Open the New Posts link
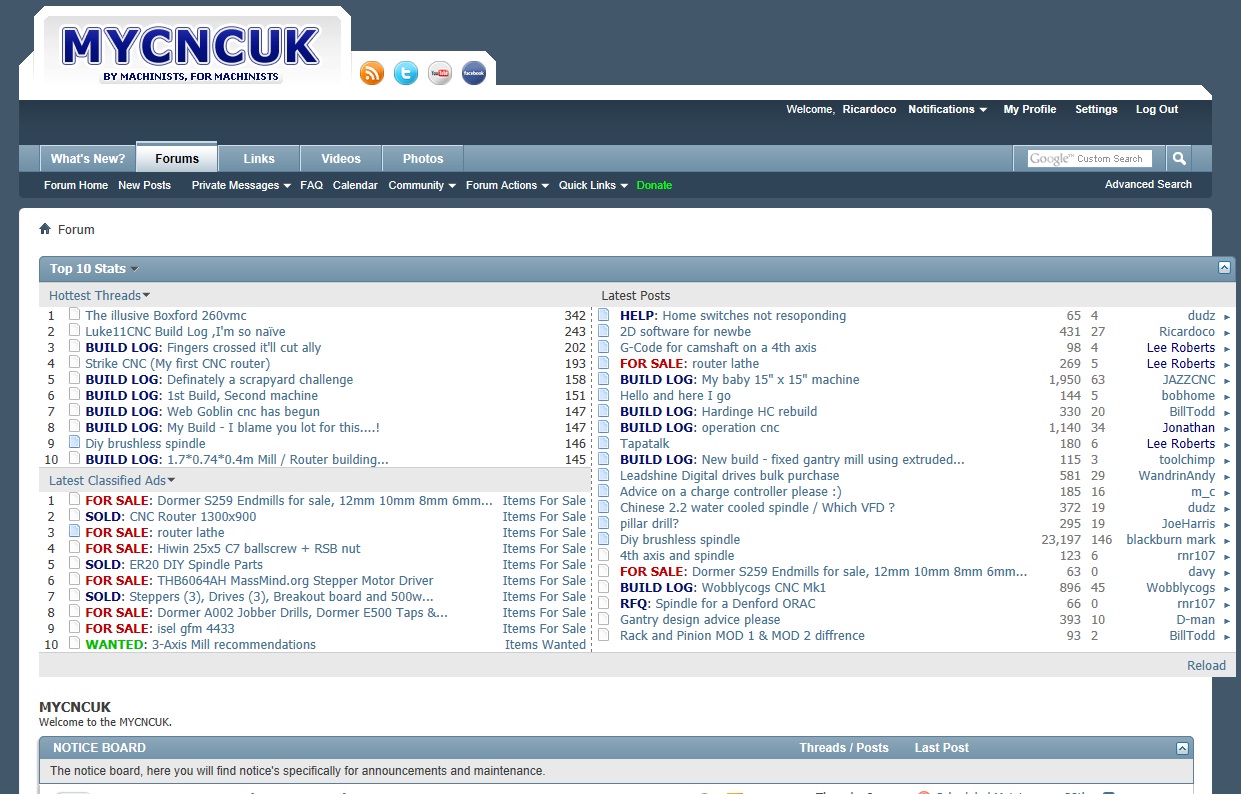The height and width of the screenshot is (794, 1241). click(x=144, y=185)
